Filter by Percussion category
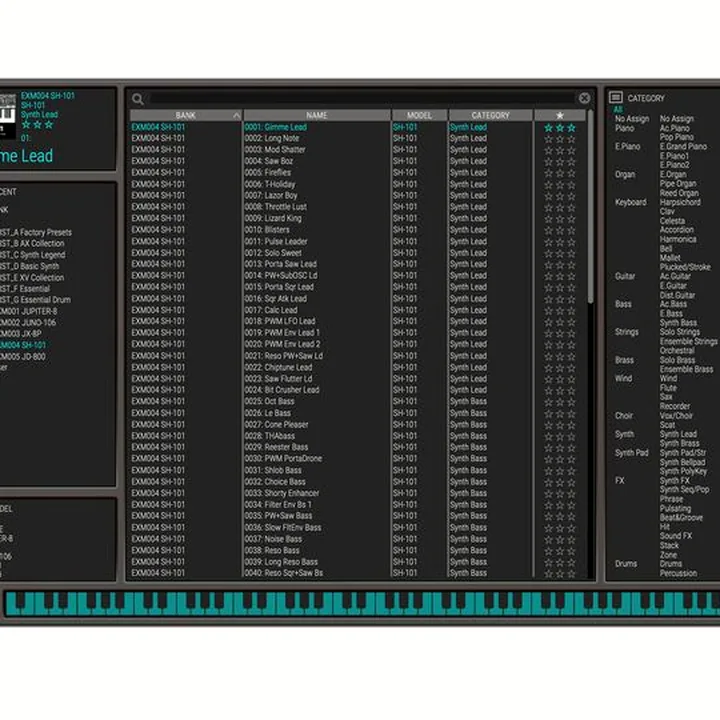The width and height of the screenshot is (720, 720). (678, 573)
